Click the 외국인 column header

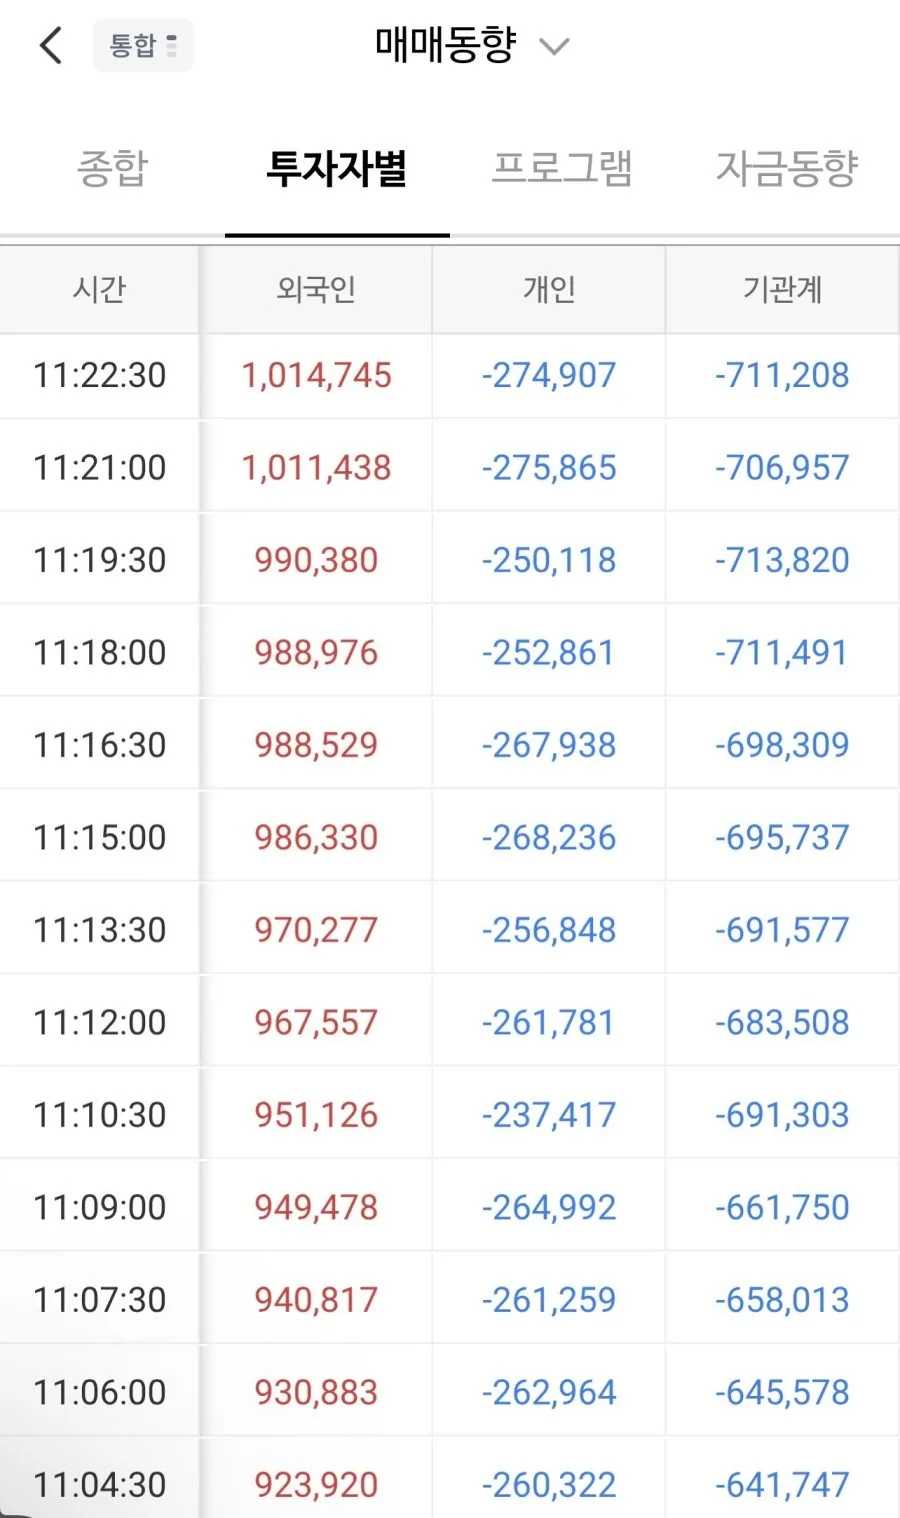tap(316, 290)
